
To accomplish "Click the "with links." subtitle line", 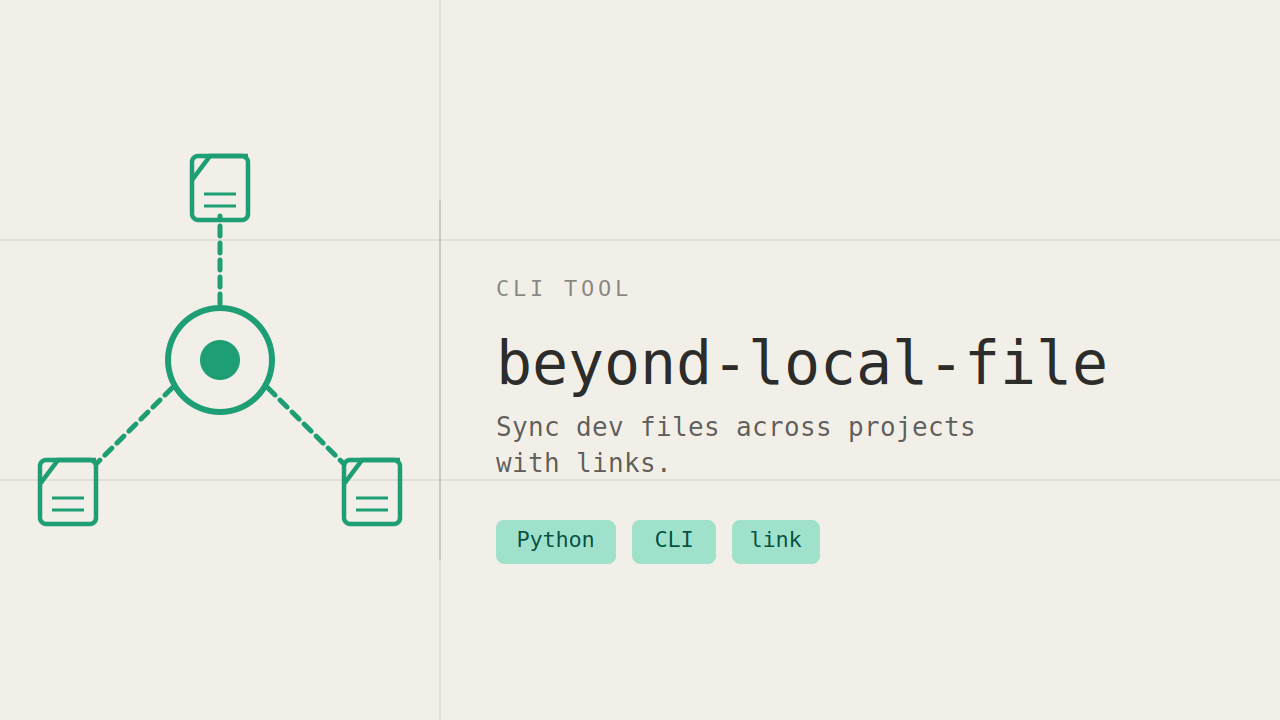I will click(x=583, y=463).
